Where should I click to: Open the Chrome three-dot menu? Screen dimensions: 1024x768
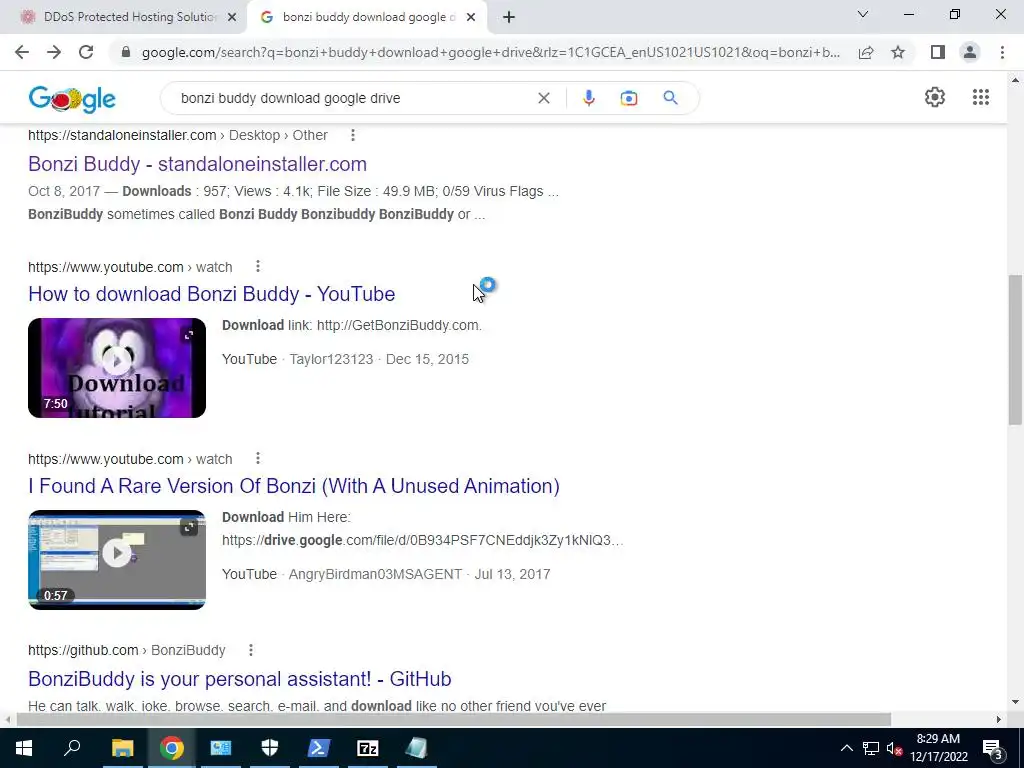click(x=1002, y=52)
